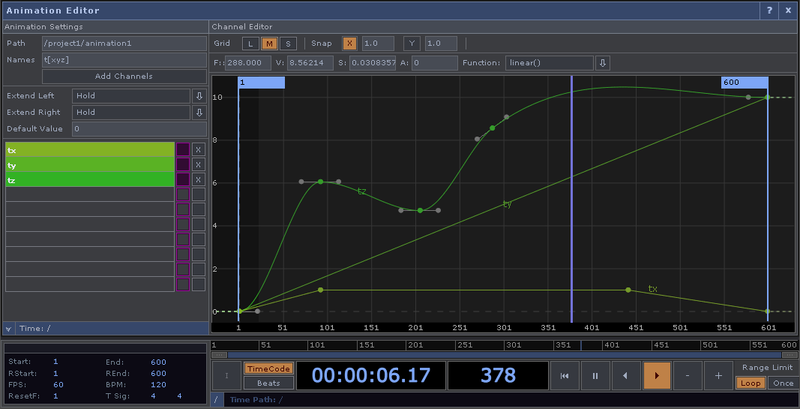Delete the ty channel with X button
The height and width of the screenshot is (409, 800).
(x=198, y=164)
